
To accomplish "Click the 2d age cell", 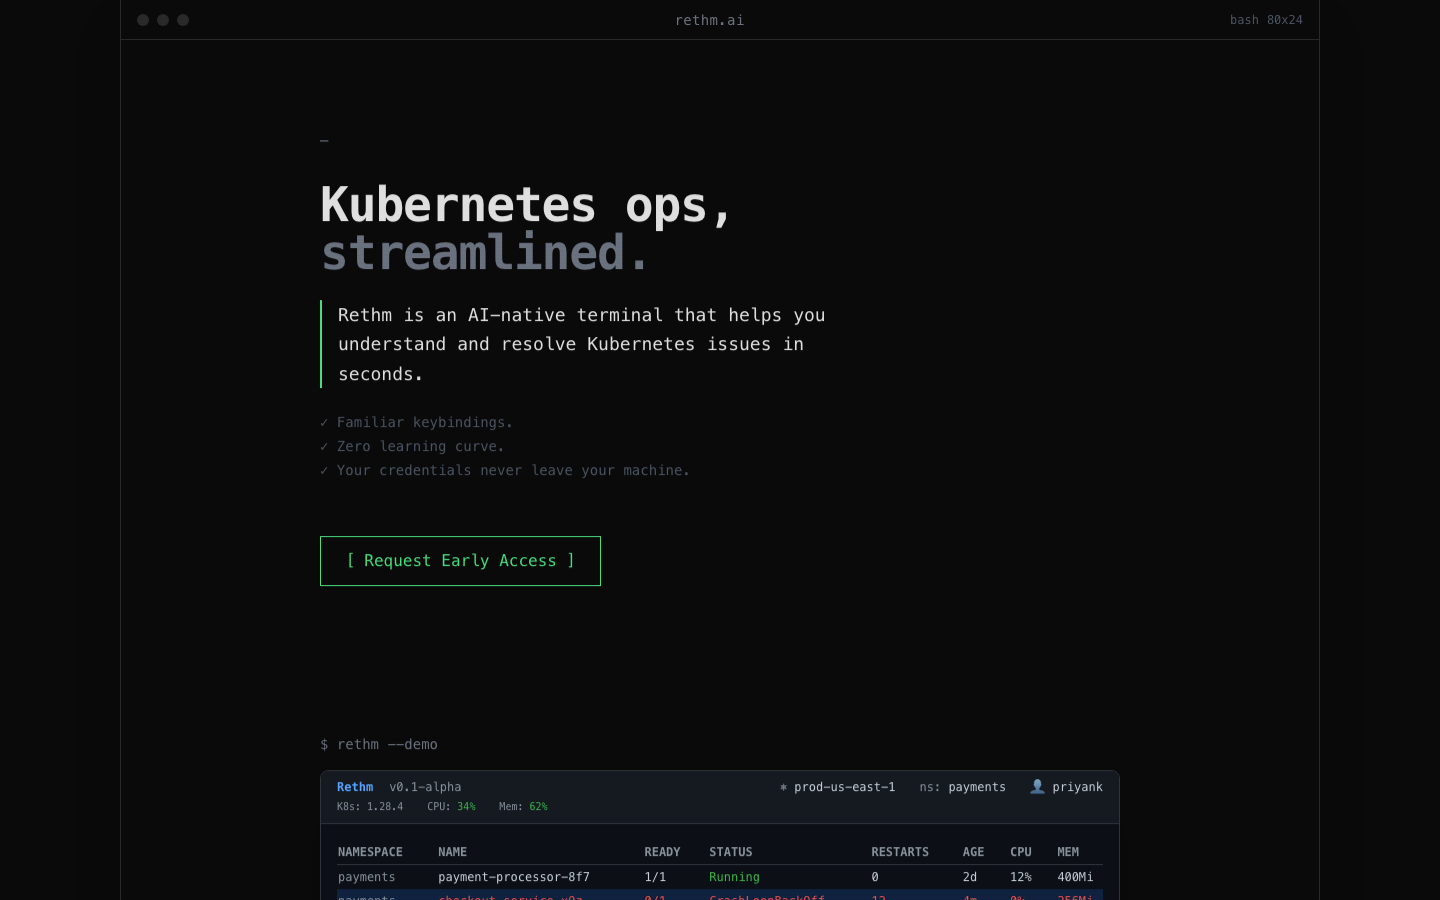I will click(x=970, y=877).
